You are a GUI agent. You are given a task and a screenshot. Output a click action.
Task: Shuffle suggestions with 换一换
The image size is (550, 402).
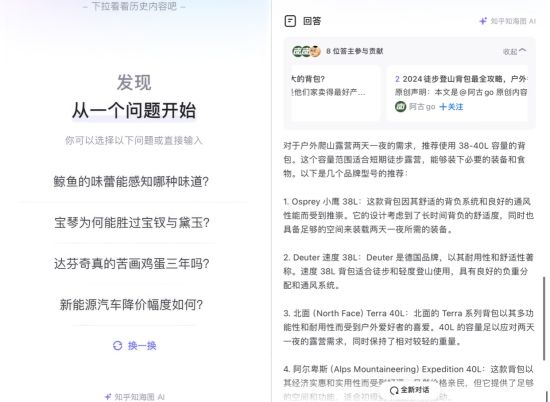point(135,346)
